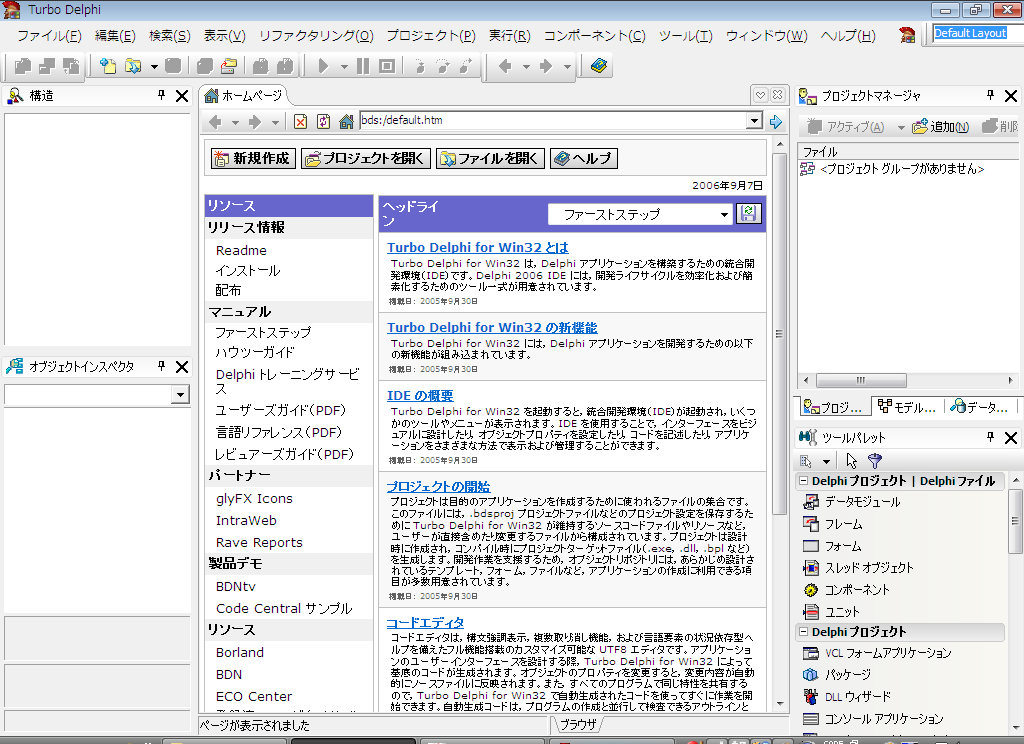Click the ファイルを開く button

490,158
